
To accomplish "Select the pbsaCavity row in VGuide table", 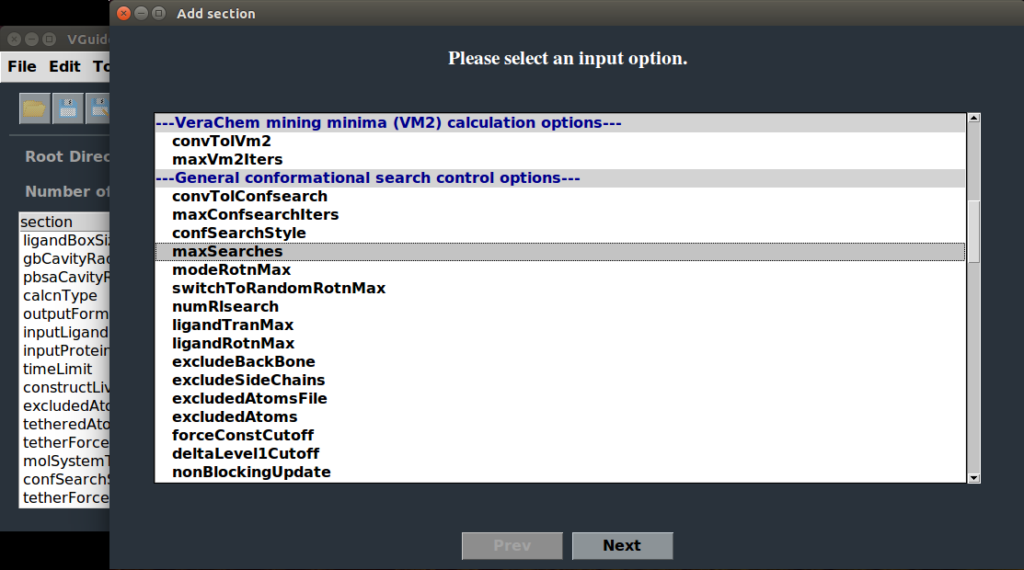I will click(65, 277).
